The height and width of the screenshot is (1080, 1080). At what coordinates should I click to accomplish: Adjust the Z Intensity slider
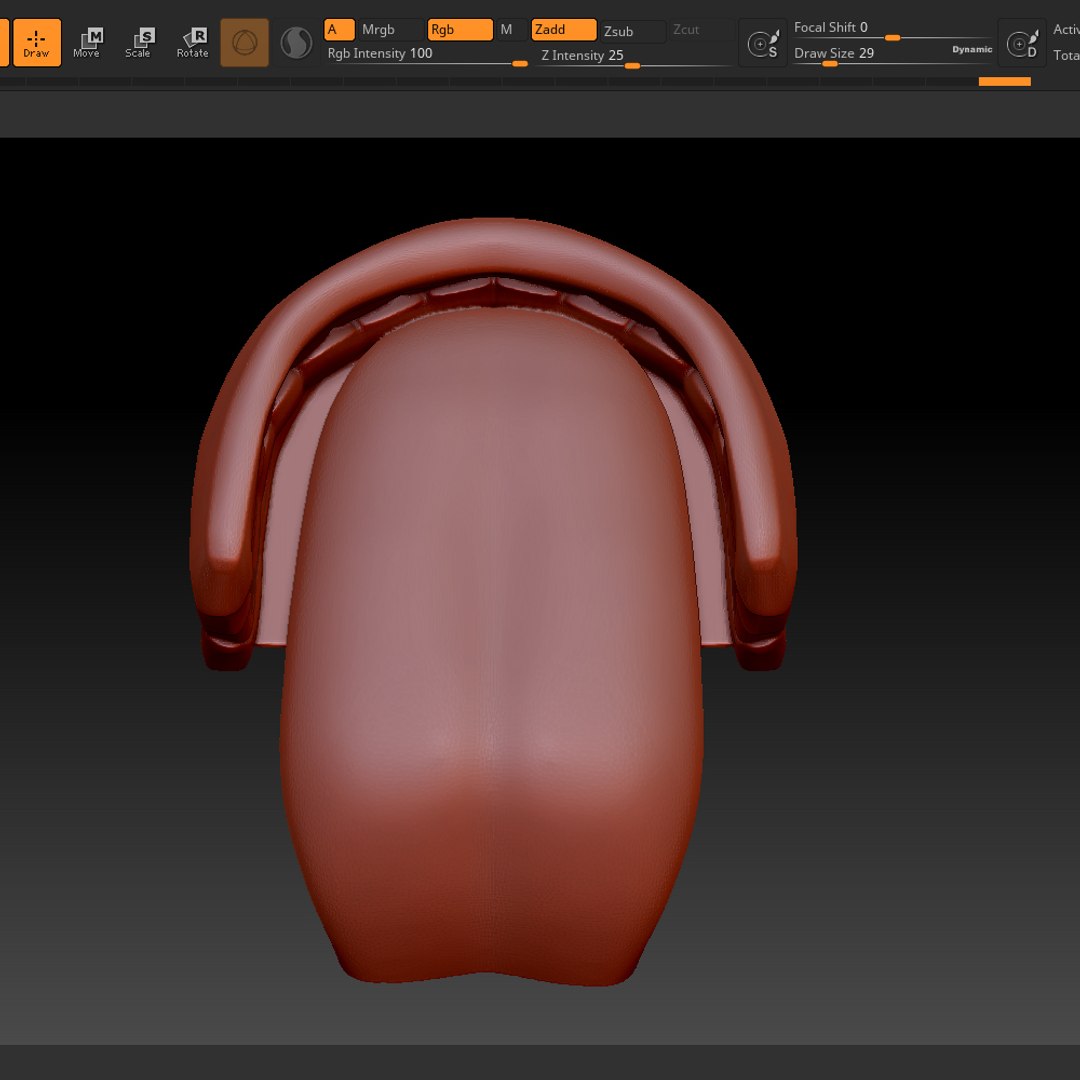click(x=634, y=56)
